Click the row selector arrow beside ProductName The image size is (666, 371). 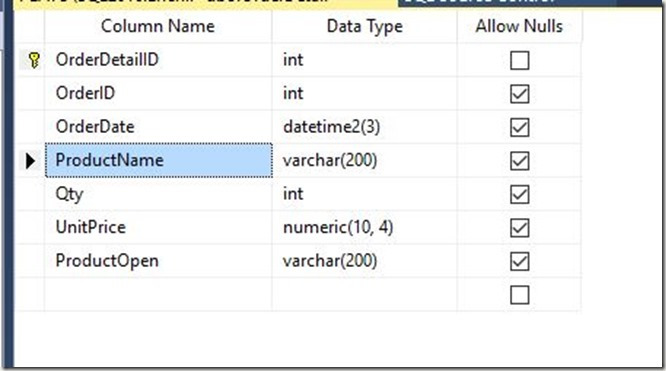coord(30,161)
